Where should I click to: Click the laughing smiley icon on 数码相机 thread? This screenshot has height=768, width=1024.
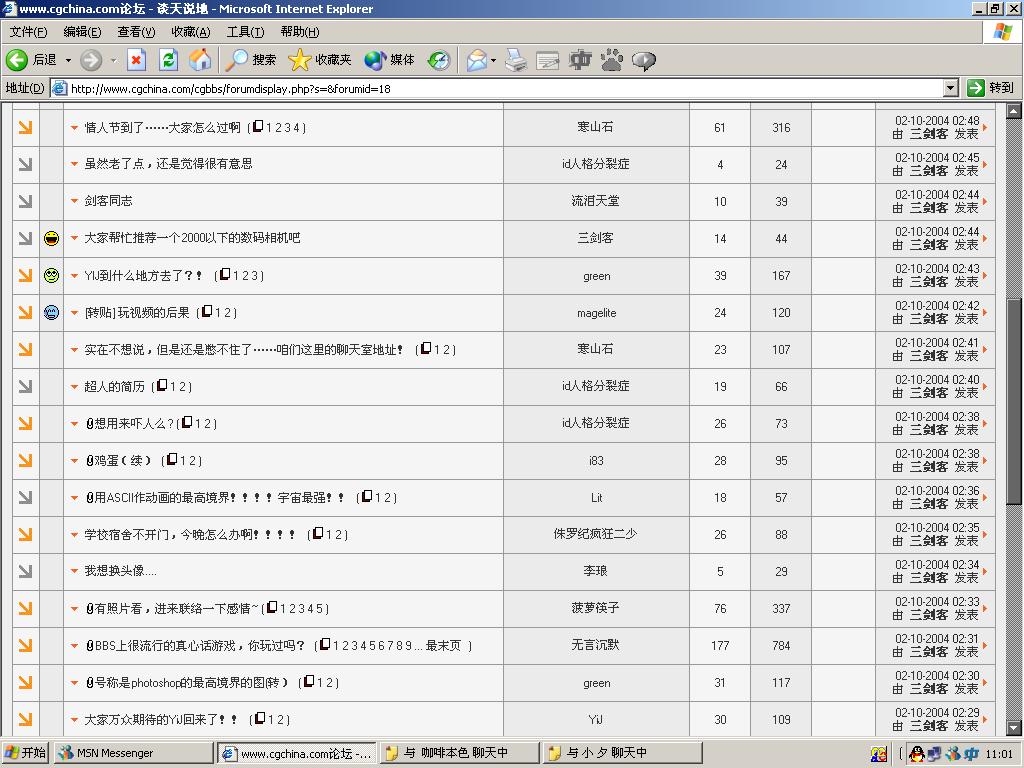[52, 238]
